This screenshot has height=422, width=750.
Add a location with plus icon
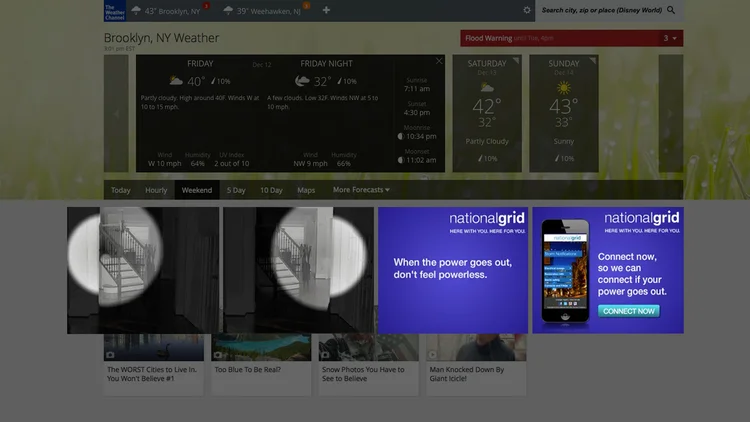click(x=326, y=10)
